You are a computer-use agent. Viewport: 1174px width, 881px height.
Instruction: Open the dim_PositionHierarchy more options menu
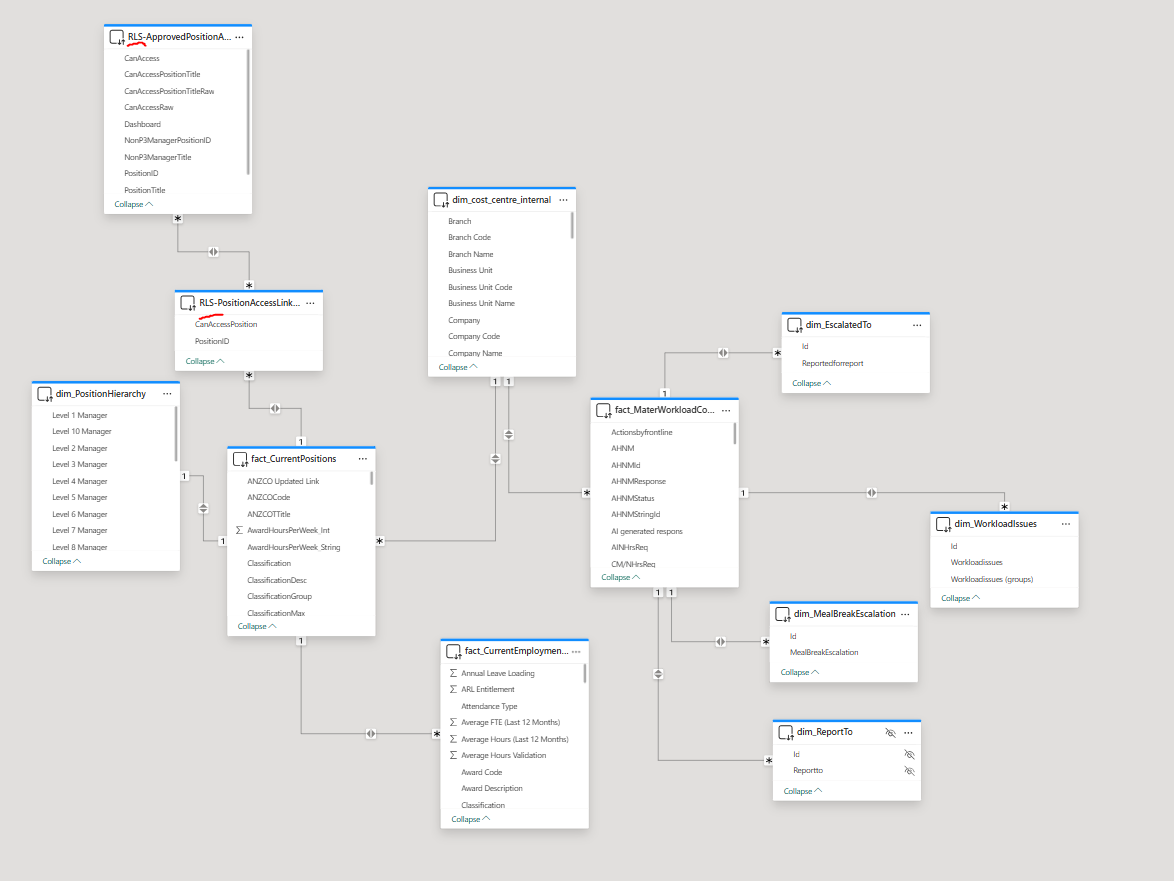coord(167,394)
